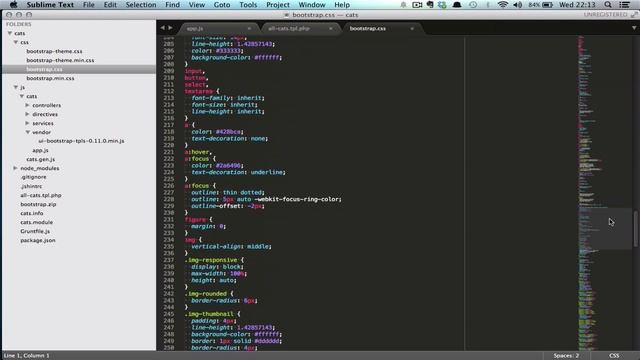Go to previous tab with left arrow
Viewport: 640px width, 360px height.
click(x=162, y=28)
